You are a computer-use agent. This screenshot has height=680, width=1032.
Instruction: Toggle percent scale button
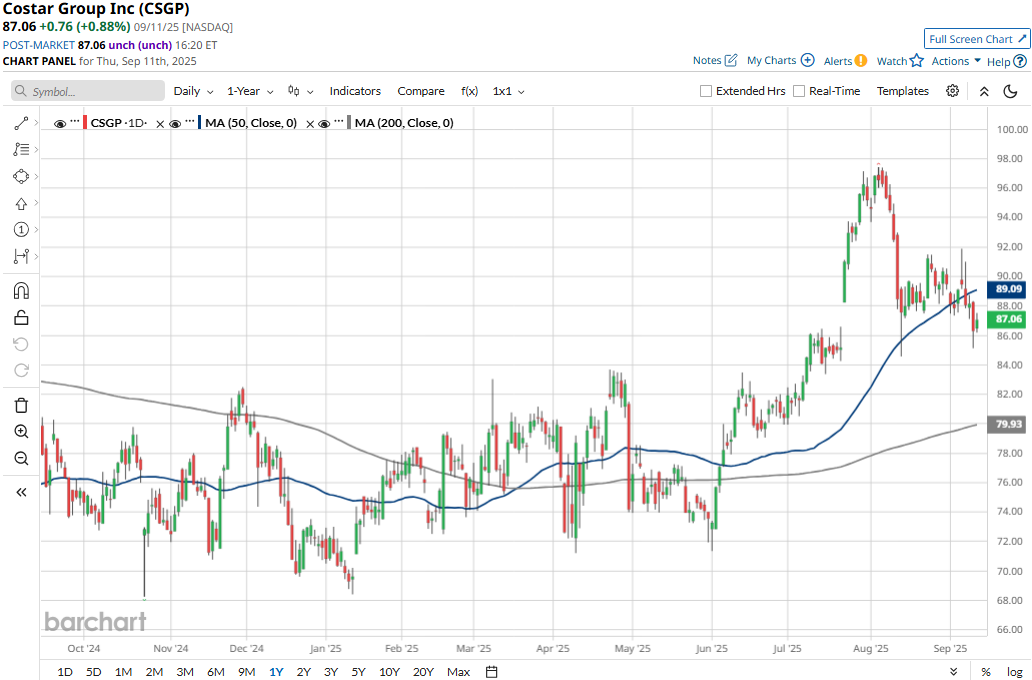pyautogui.click(x=986, y=671)
